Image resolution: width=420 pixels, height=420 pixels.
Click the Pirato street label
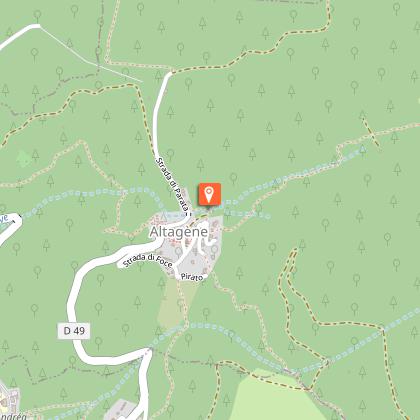[x=192, y=277]
